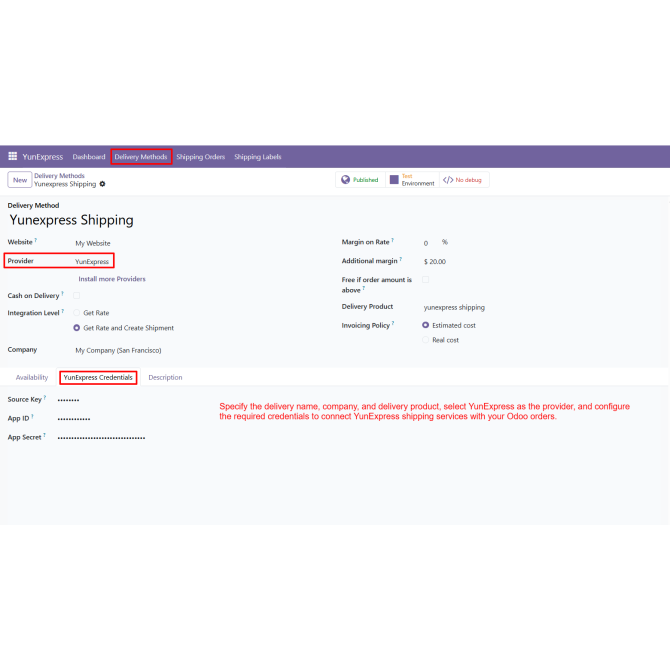
Task: Click the Invoicing Policy help icon
Action: pos(393,323)
